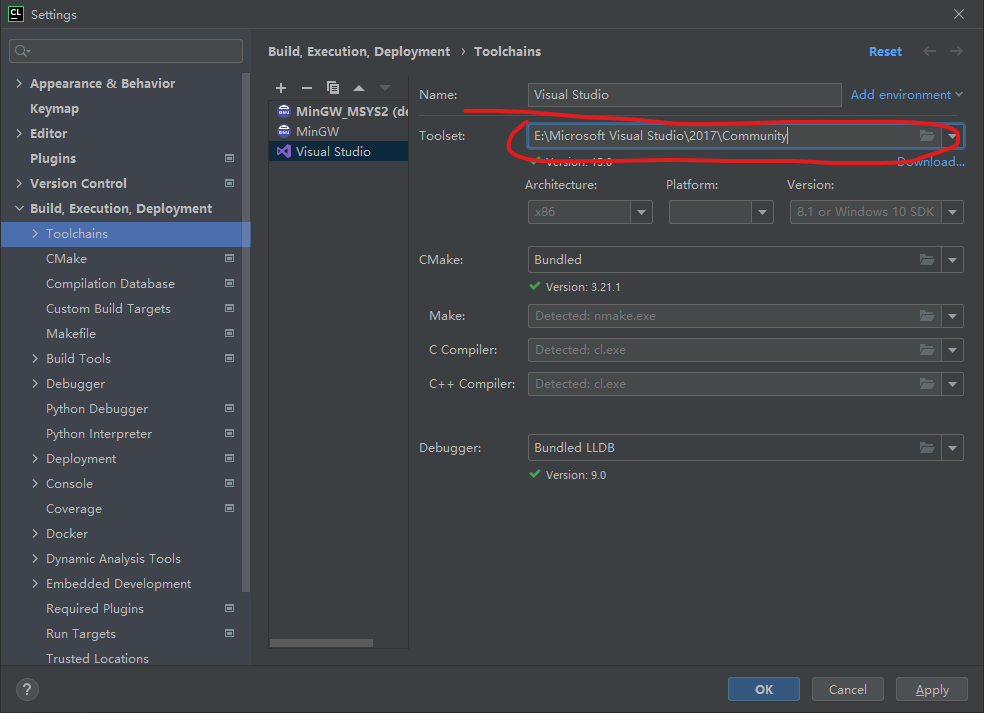
Task: Open Custom Build Targets page
Action: pos(109,309)
